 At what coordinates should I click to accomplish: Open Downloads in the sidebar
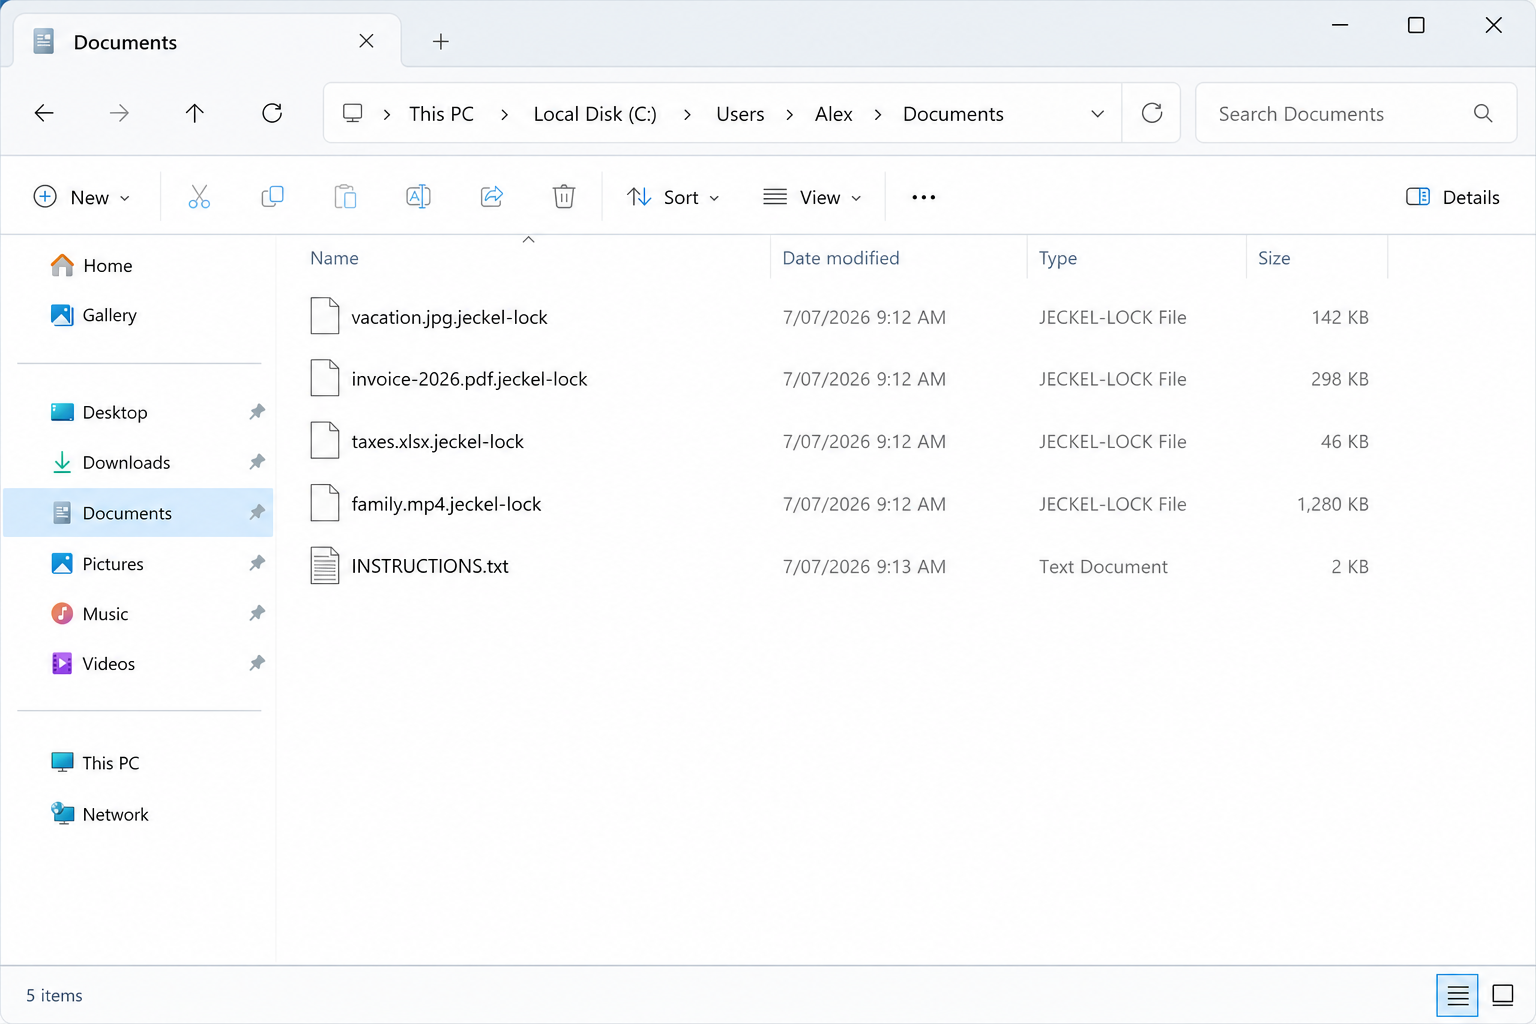tap(110, 462)
